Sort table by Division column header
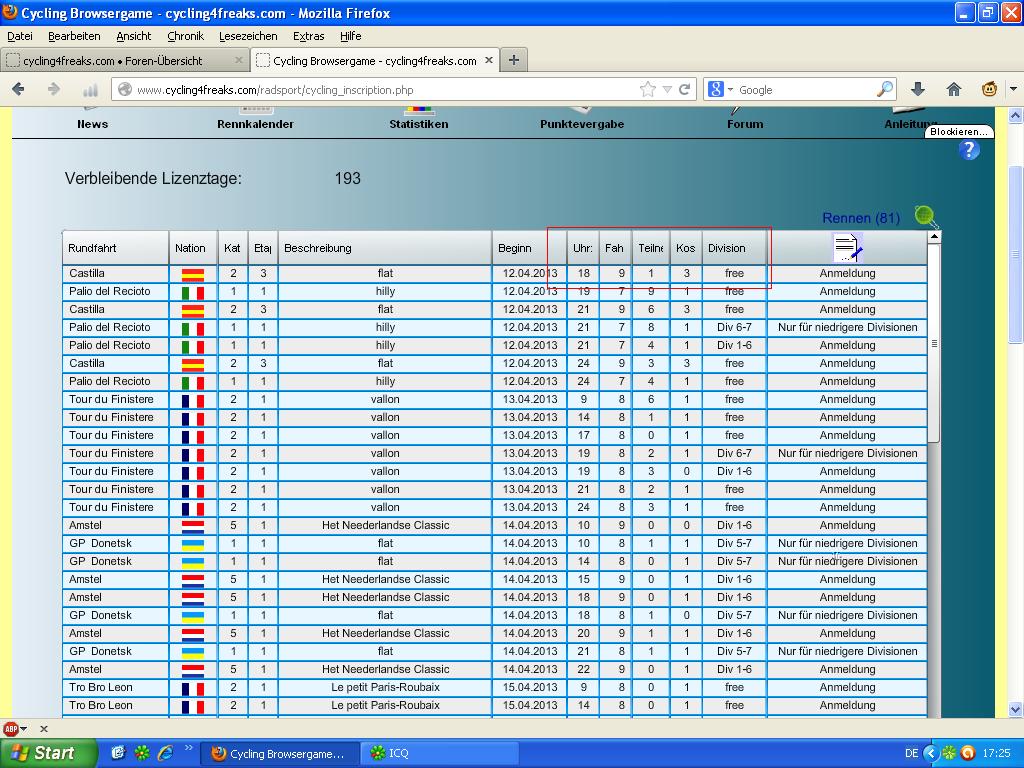The image size is (1024, 768). [x=734, y=248]
